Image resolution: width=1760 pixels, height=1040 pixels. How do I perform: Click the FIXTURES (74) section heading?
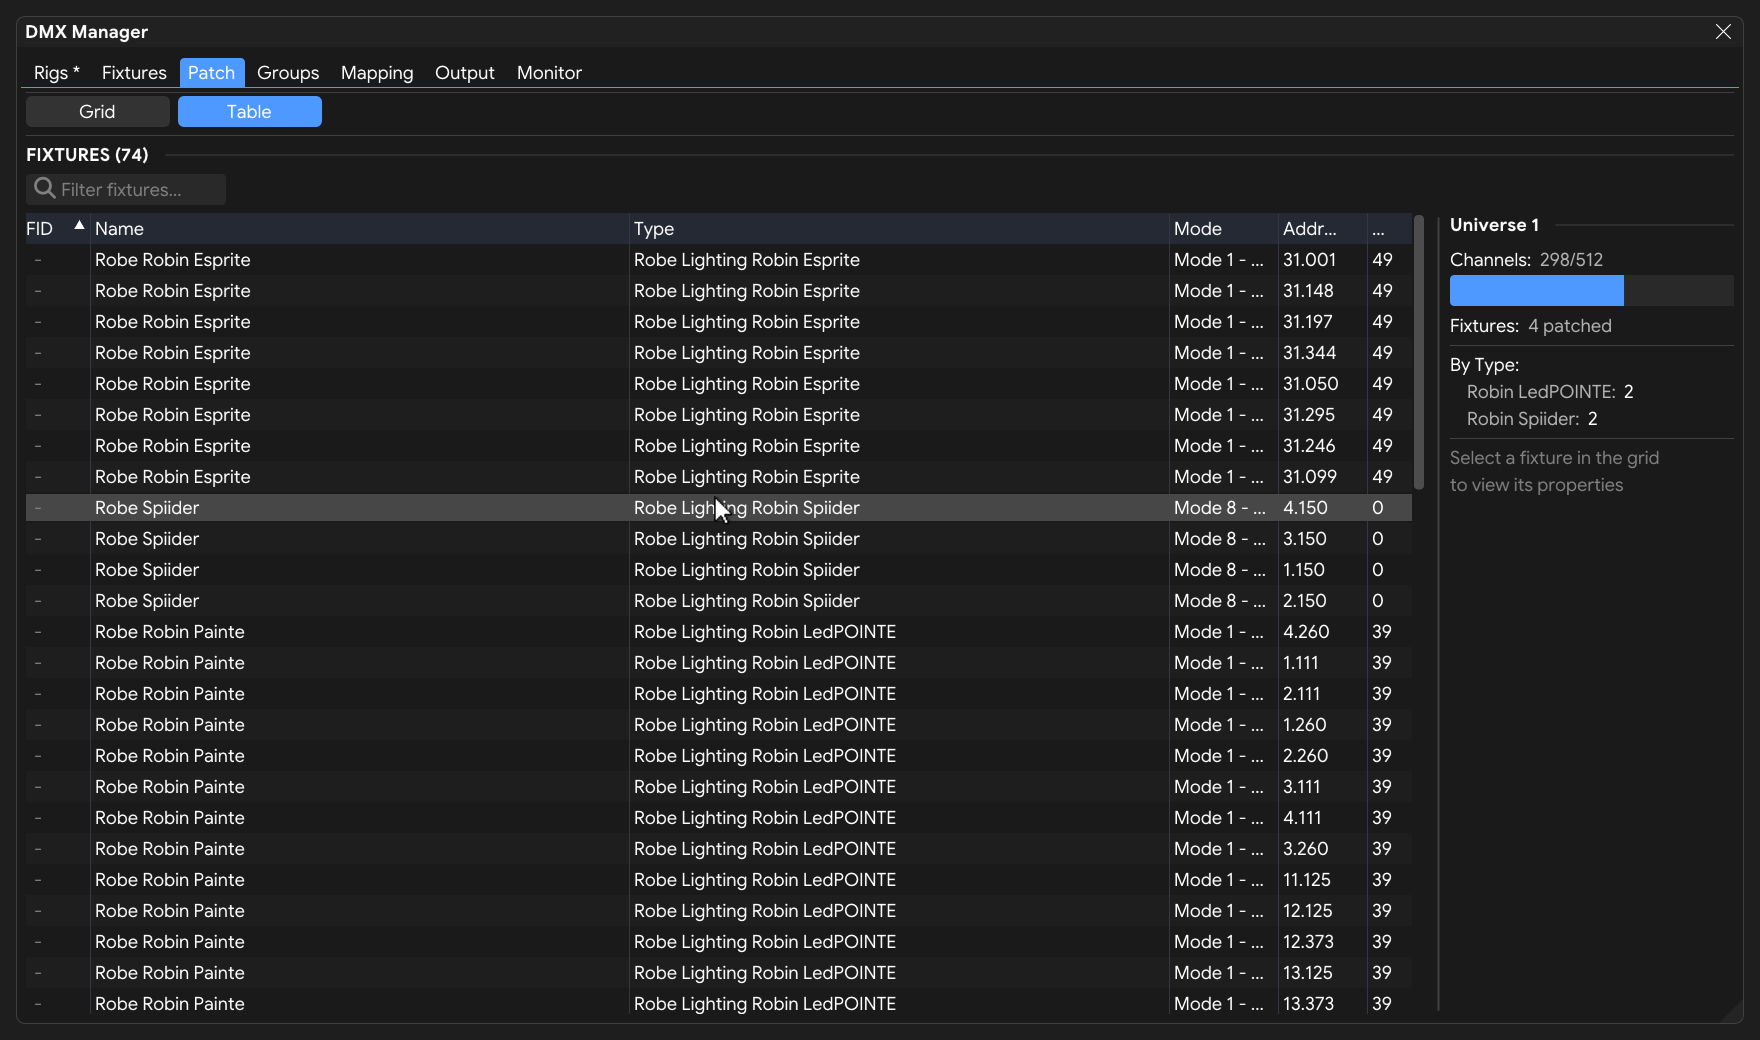click(87, 155)
